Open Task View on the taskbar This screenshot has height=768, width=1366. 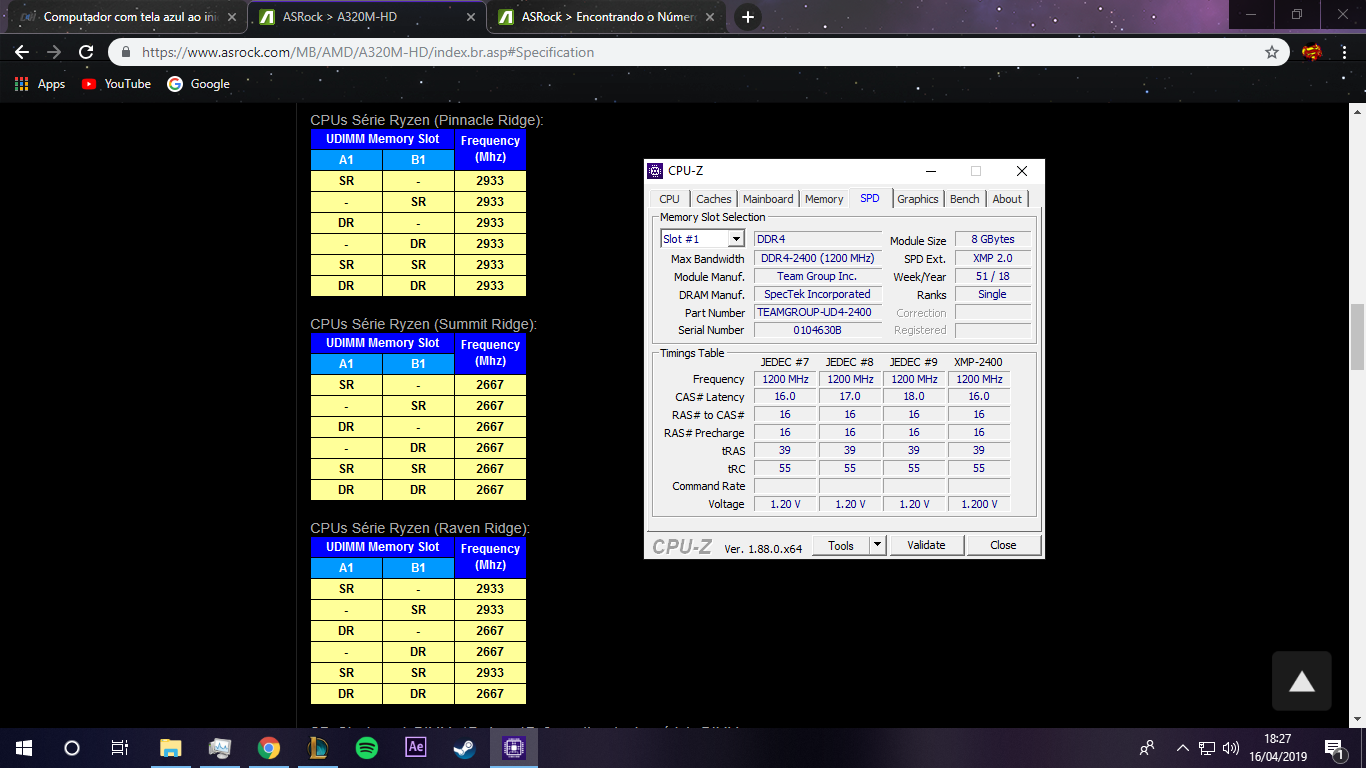(x=120, y=747)
